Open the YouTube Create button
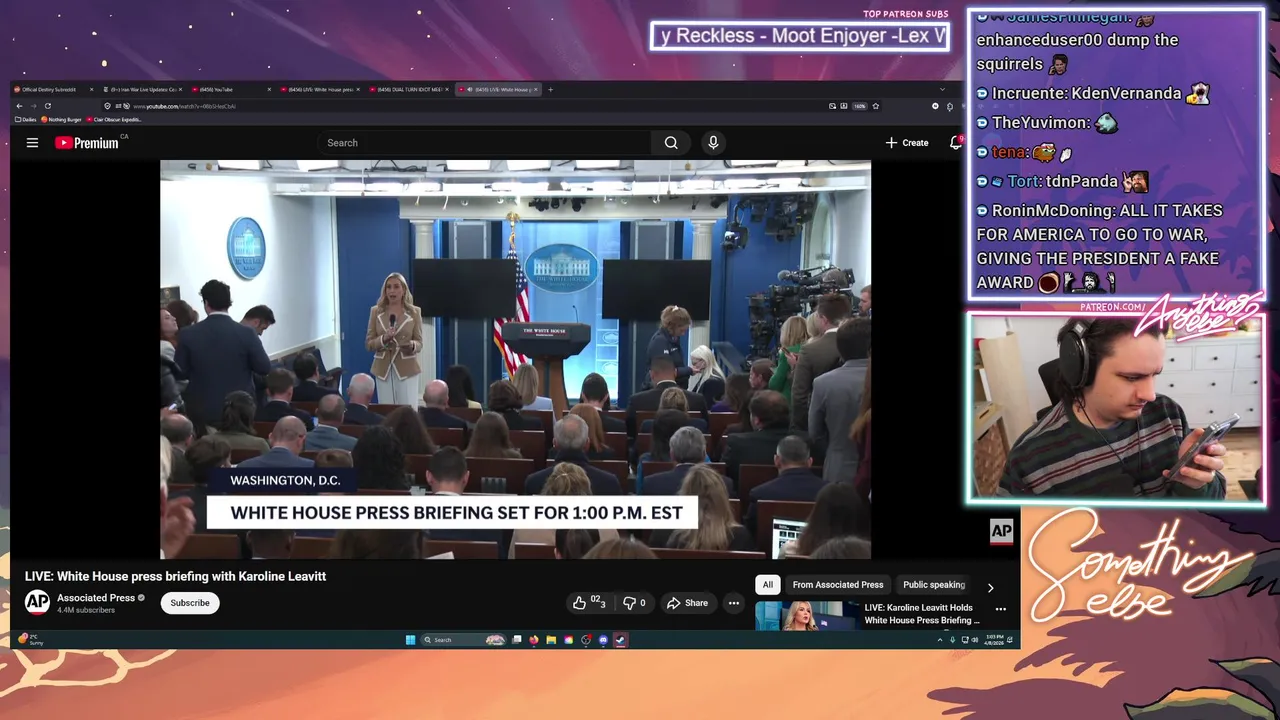The width and height of the screenshot is (1280, 720). pos(907,143)
